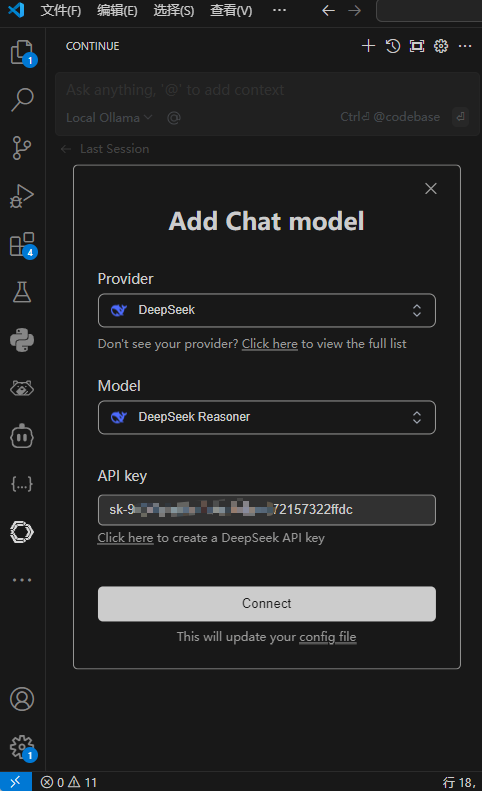Click the CONTINUE panel title

pos(92,46)
